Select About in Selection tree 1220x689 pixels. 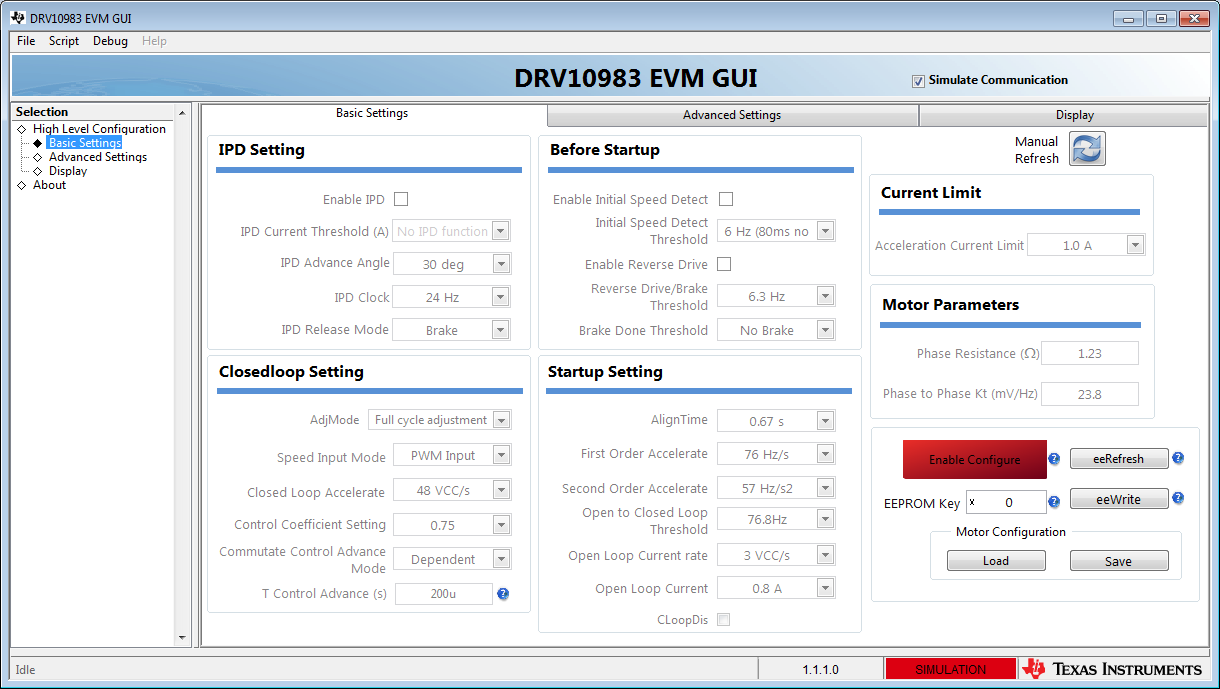click(49, 185)
